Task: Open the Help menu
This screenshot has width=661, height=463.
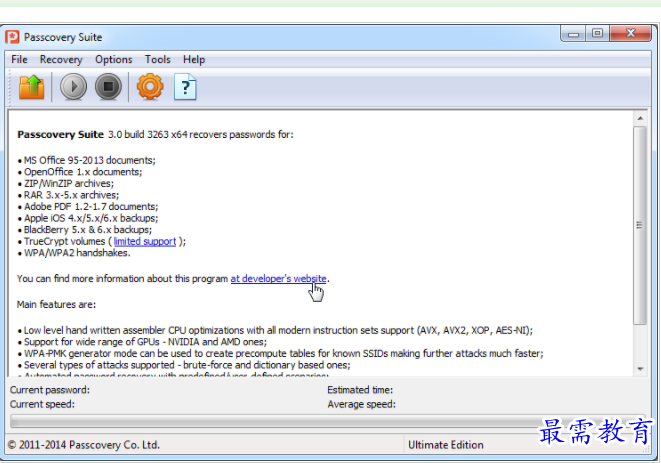Action: [x=194, y=59]
